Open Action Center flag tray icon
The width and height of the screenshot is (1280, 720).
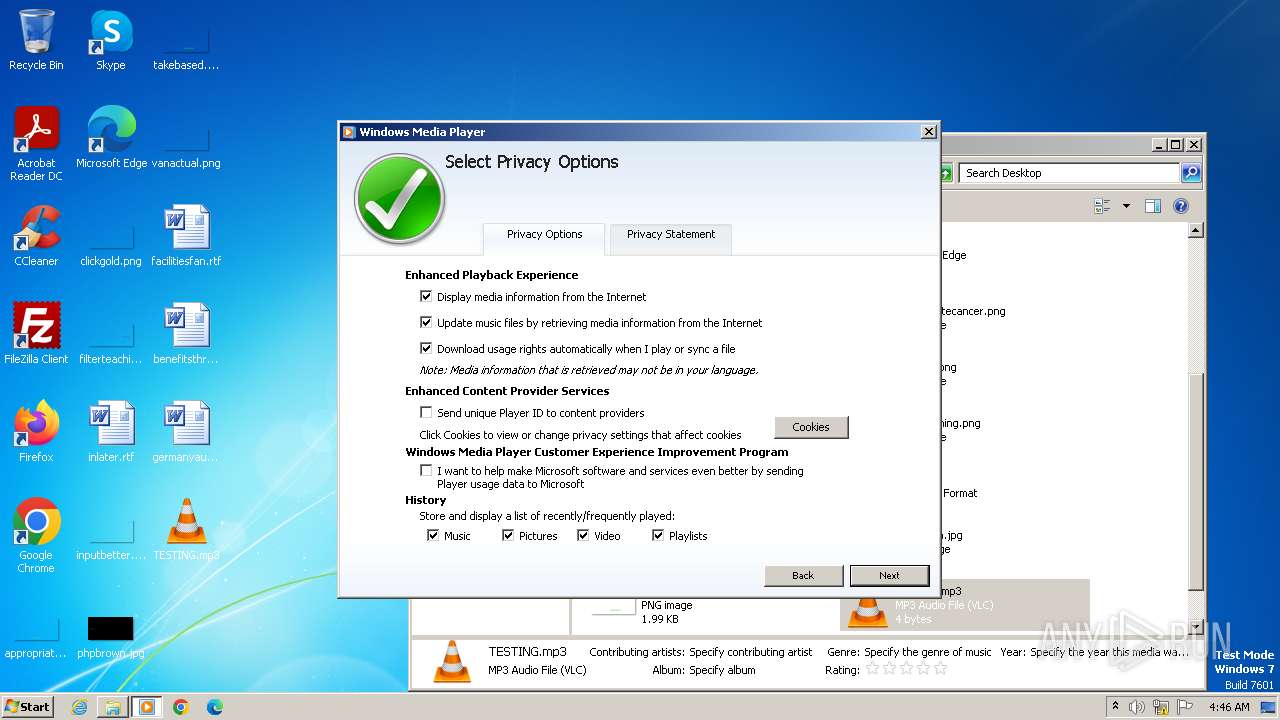click(x=1183, y=707)
